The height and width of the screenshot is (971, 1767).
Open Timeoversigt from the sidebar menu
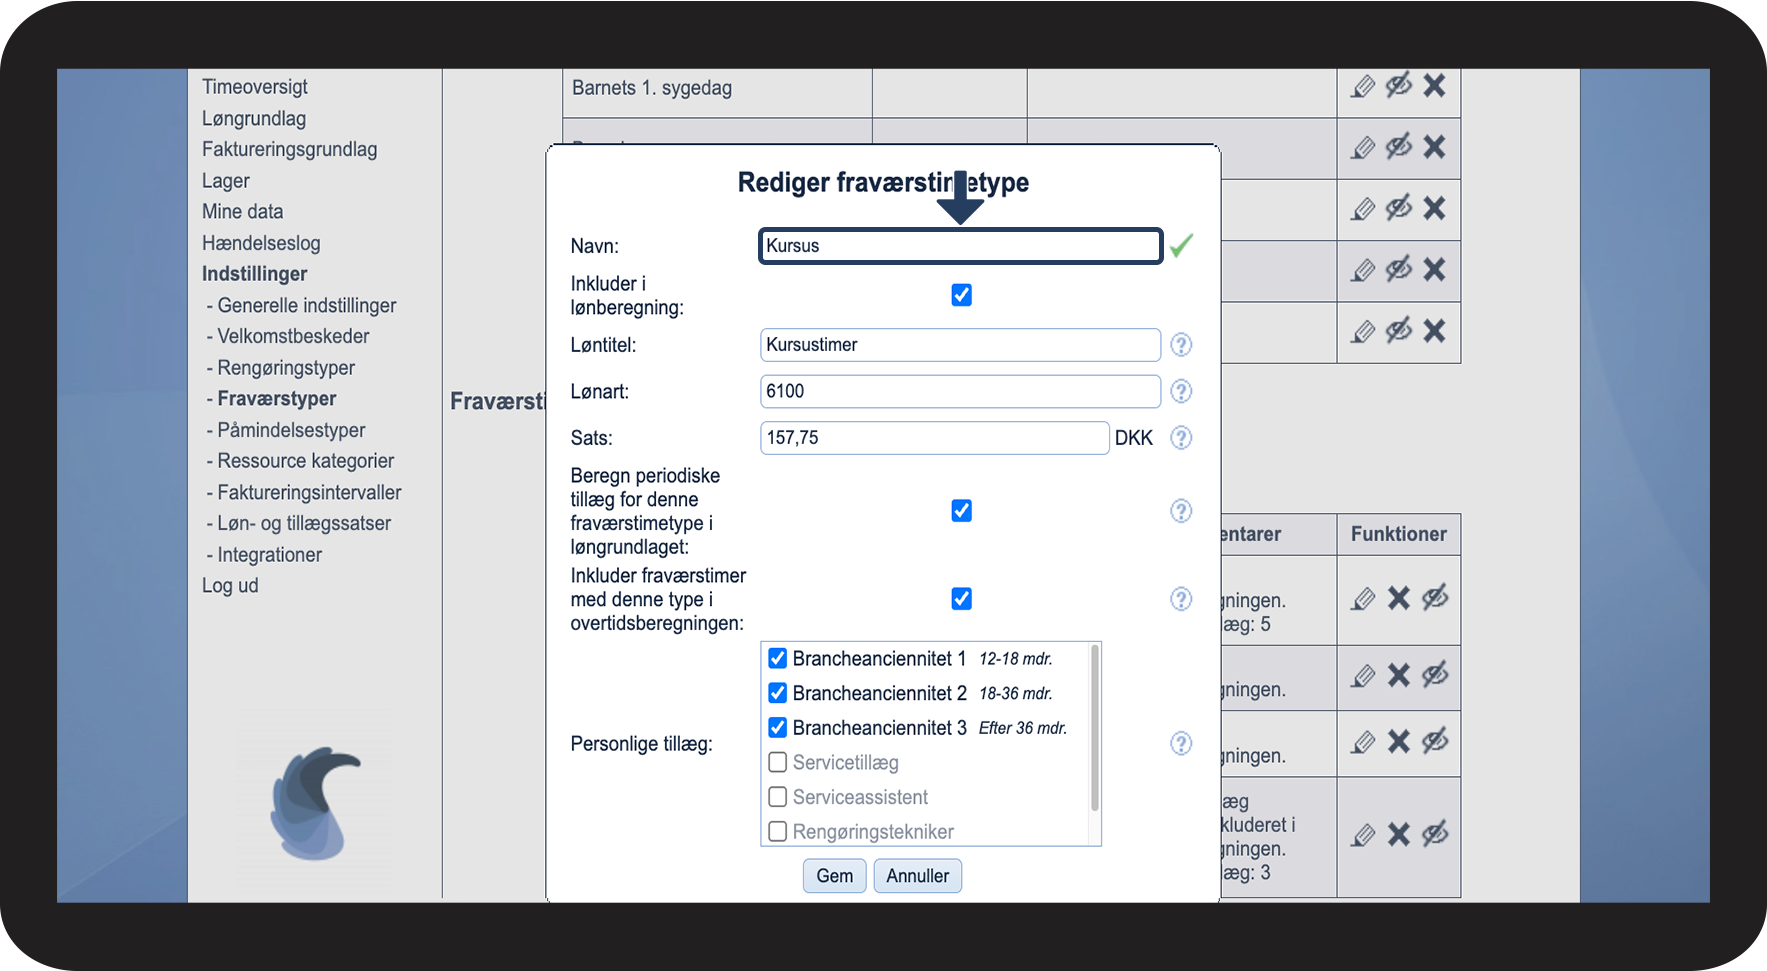click(x=254, y=87)
